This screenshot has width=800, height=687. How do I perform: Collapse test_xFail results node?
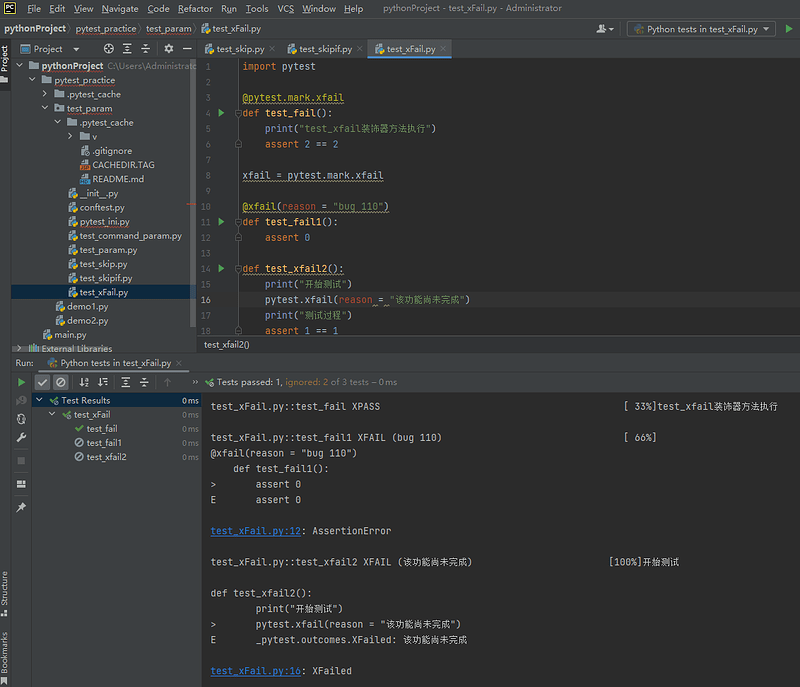pos(52,414)
